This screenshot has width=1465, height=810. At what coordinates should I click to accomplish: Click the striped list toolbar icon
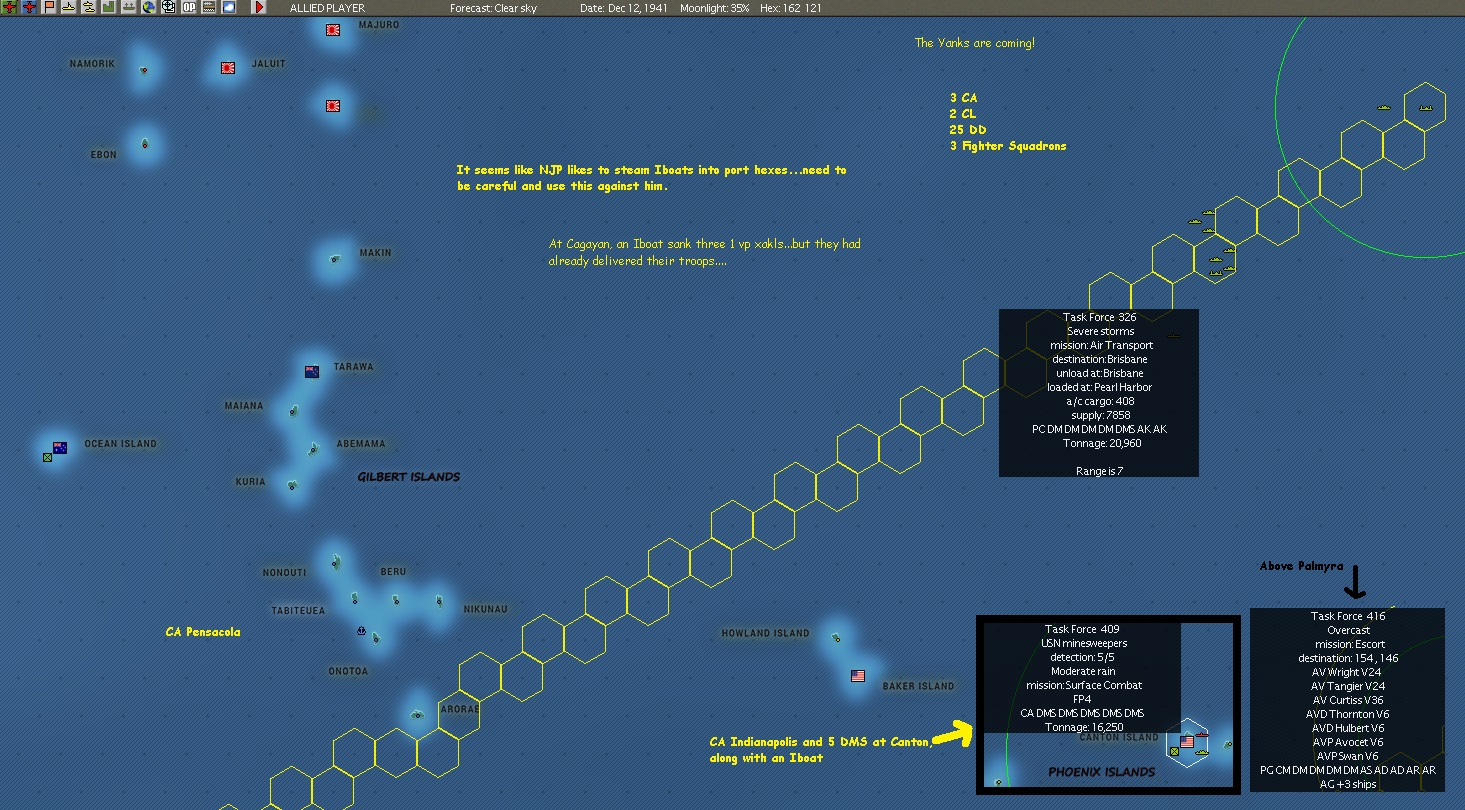(208, 7)
